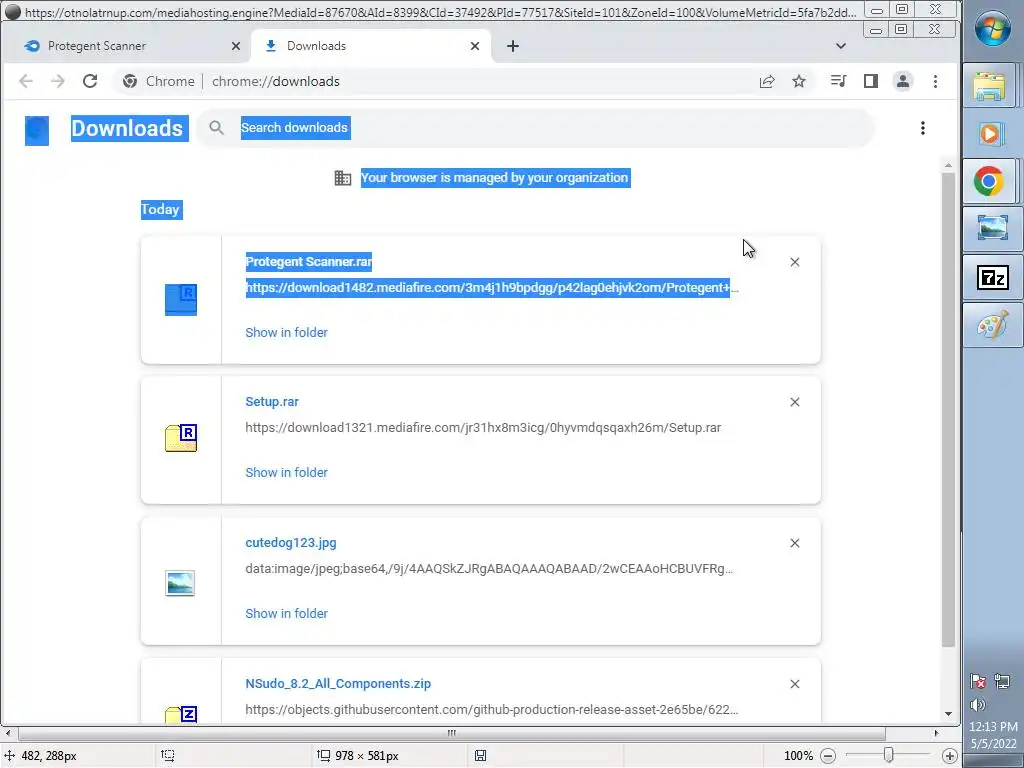Open the Protegent mediafire download URL
This screenshot has width=1024, height=768.
492,288
